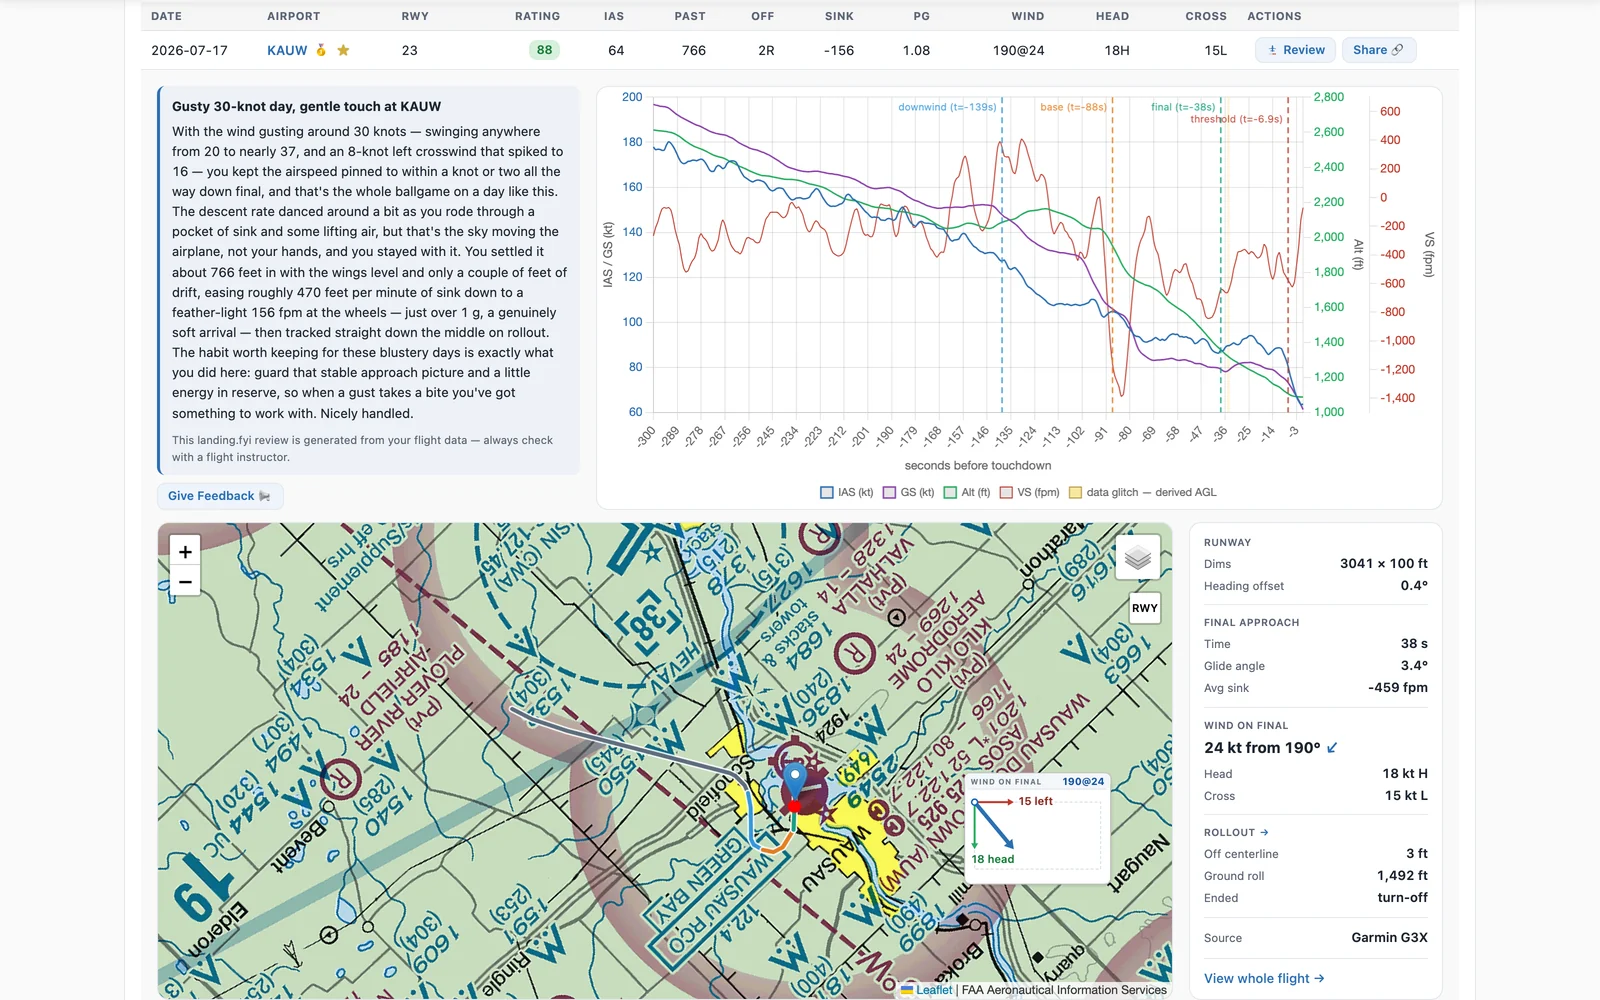Click the blue location marker on map
The image size is (1600, 1000).
[x=795, y=781]
